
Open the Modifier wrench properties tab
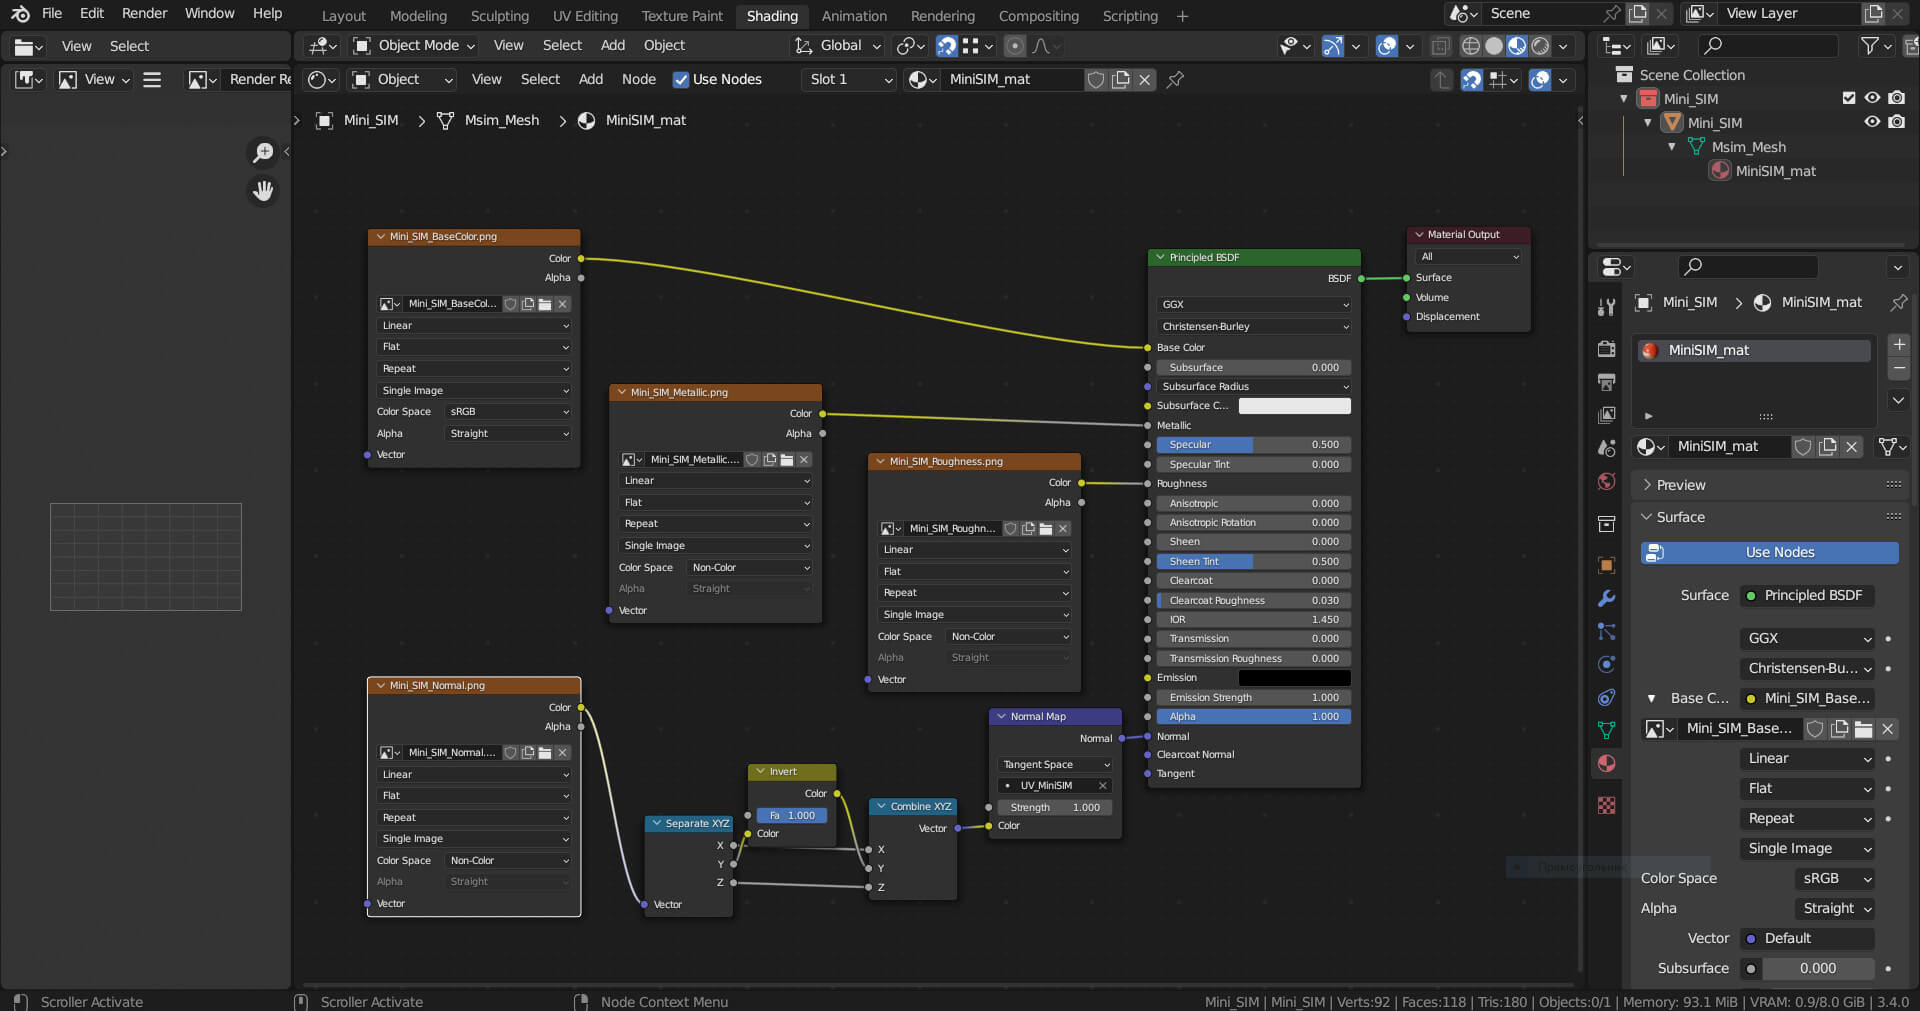pos(1606,598)
